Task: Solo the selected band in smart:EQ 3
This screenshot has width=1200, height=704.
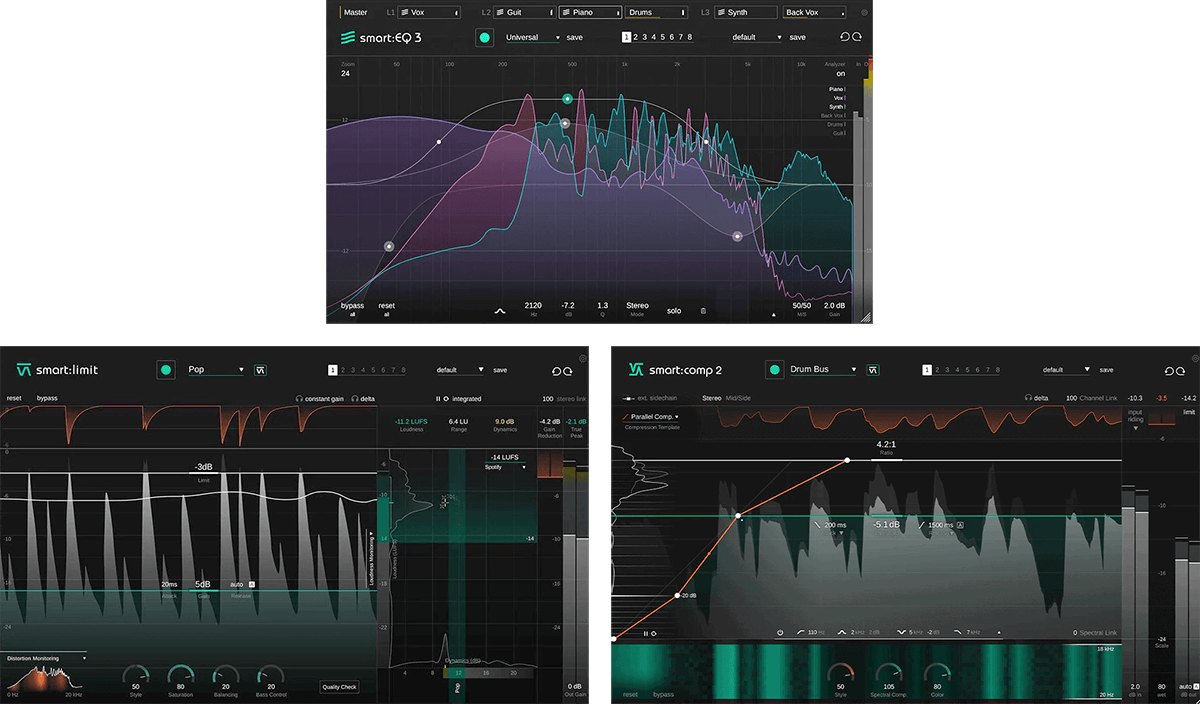Action: [x=675, y=311]
